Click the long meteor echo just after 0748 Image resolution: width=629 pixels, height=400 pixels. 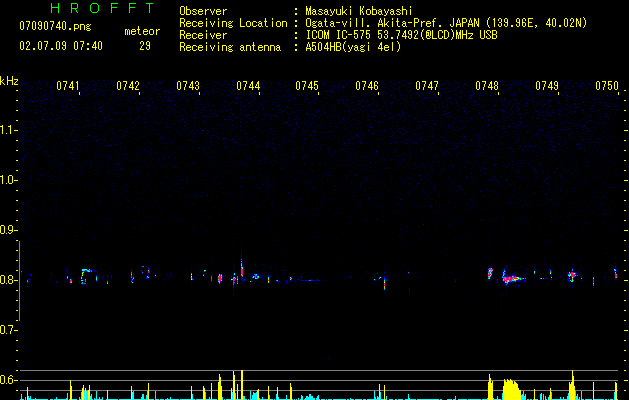click(513, 278)
